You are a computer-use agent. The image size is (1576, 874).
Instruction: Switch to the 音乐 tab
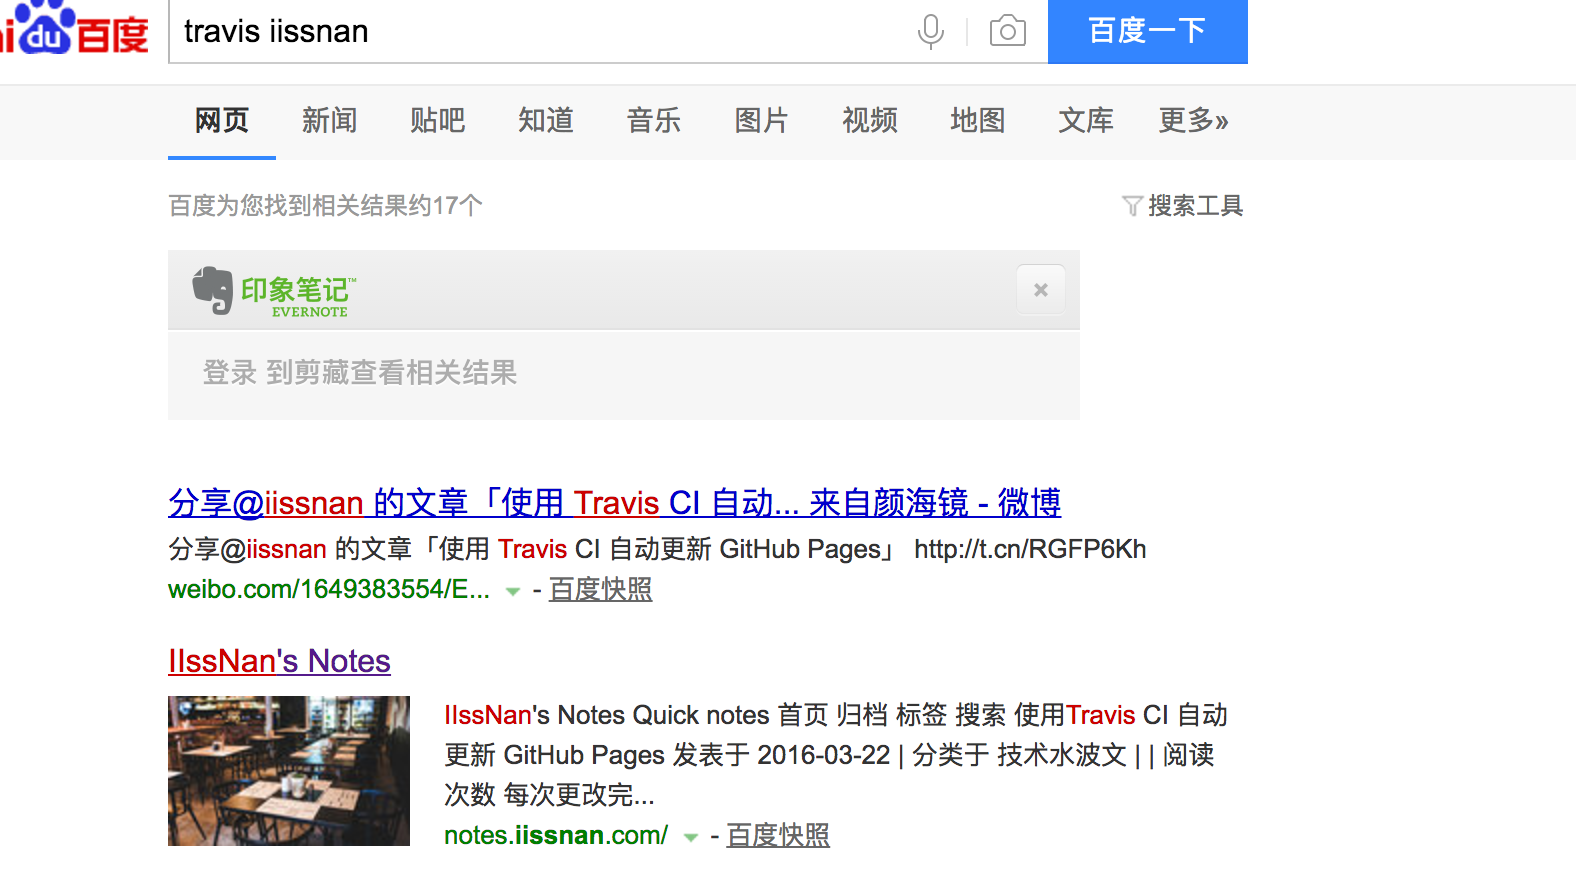[x=654, y=121]
